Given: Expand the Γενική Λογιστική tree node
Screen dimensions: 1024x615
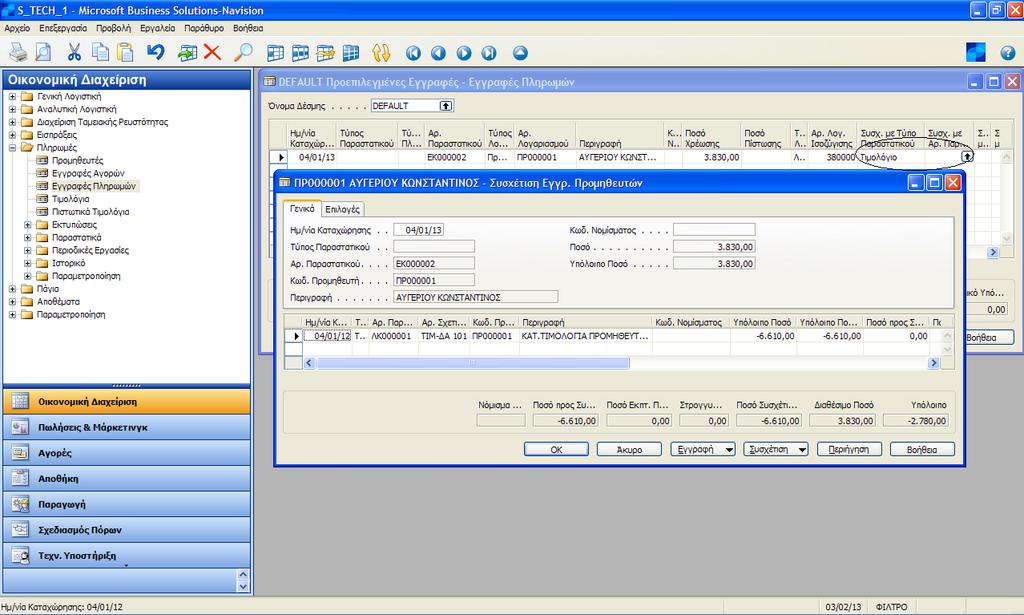Looking at the screenshot, I should (x=12, y=96).
